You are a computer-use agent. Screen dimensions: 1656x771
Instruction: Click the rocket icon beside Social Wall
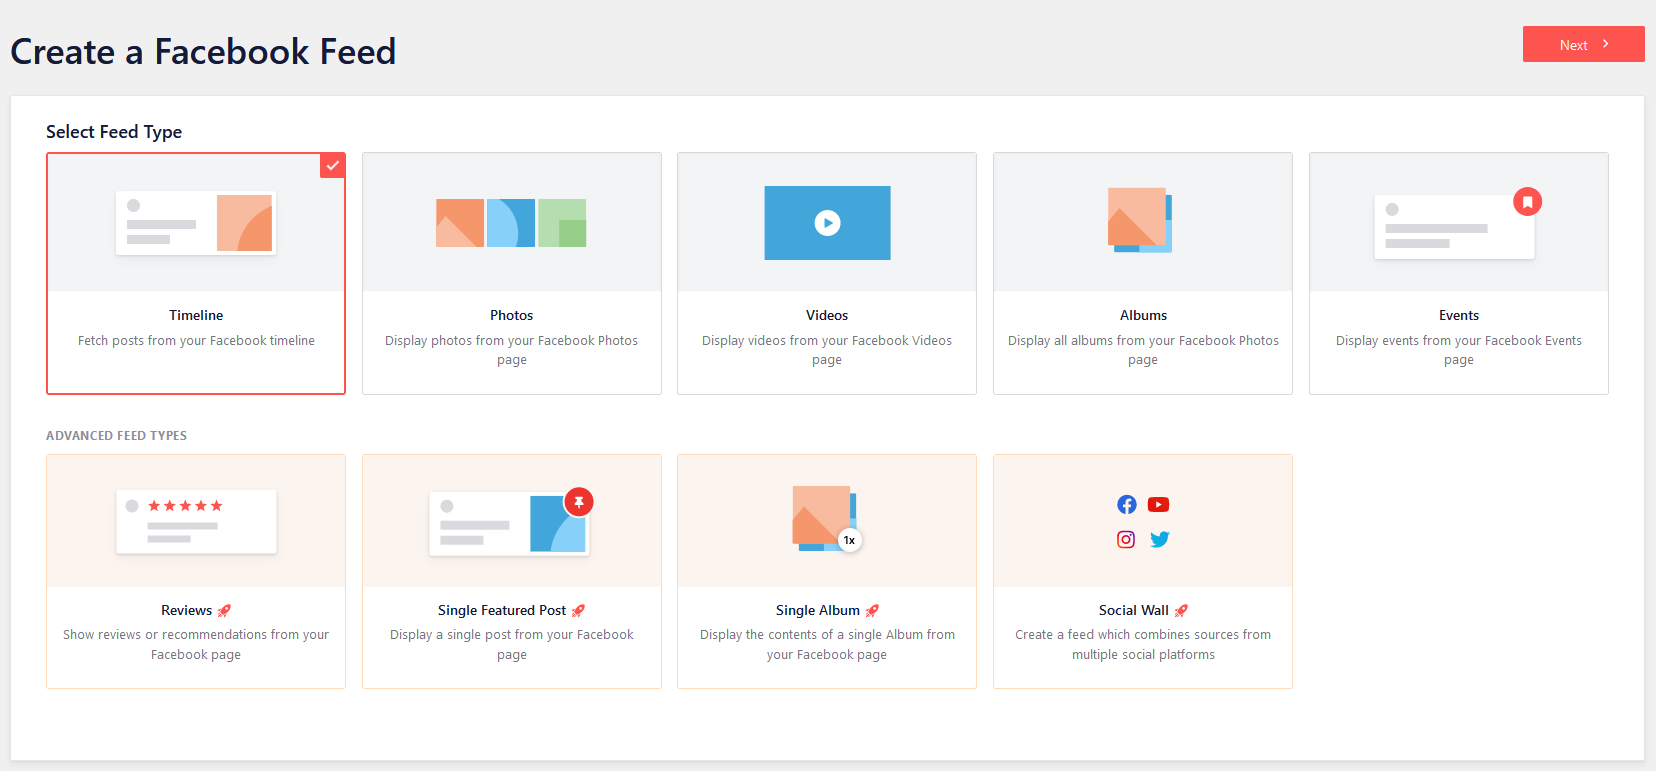point(1181,611)
